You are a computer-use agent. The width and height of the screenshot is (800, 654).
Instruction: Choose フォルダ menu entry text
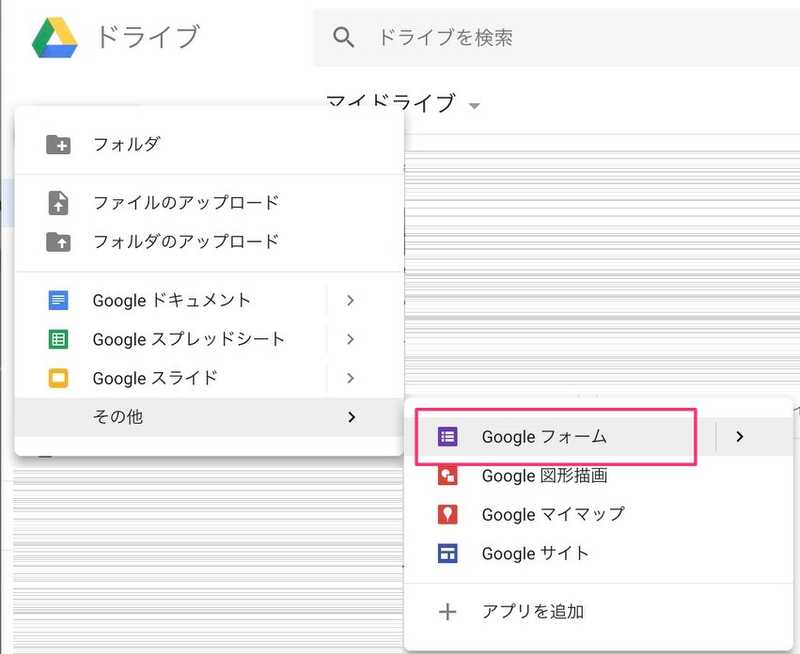coord(127,144)
